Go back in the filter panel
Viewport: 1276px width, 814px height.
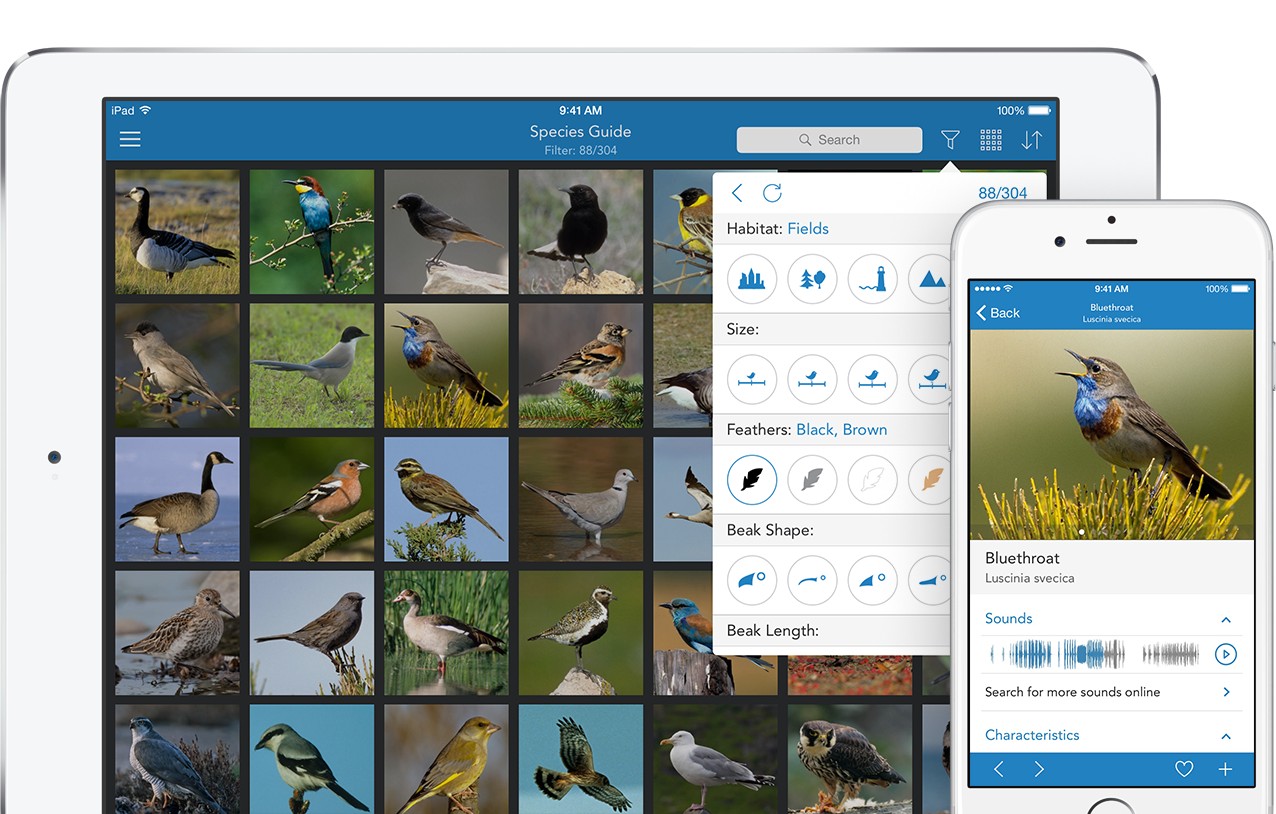point(737,193)
